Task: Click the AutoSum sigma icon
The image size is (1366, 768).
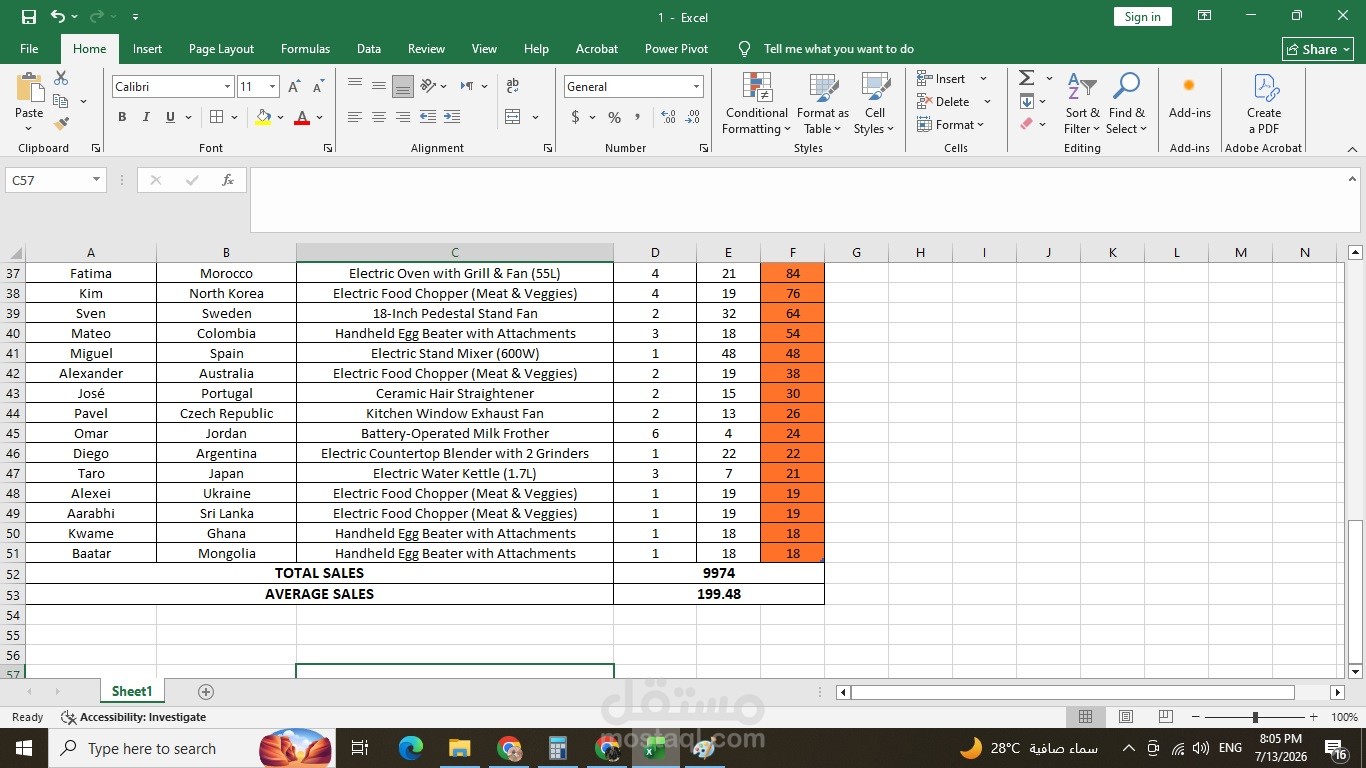Action: pyautogui.click(x=1026, y=78)
